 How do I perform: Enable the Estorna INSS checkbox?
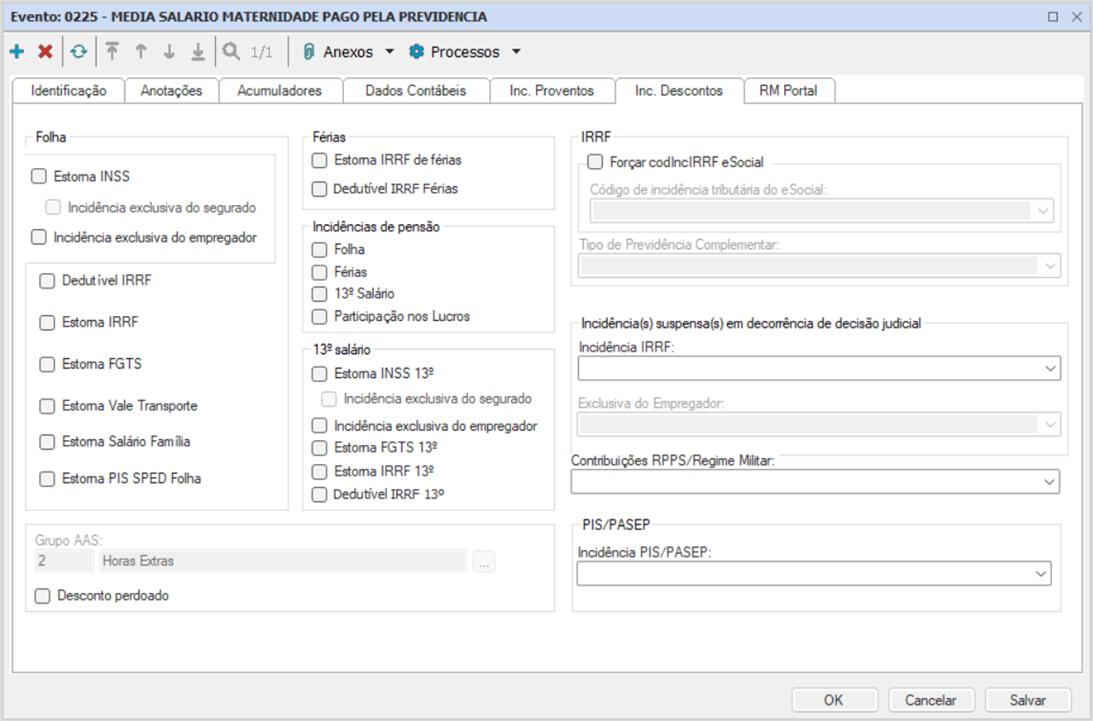(x=40, y=177)
